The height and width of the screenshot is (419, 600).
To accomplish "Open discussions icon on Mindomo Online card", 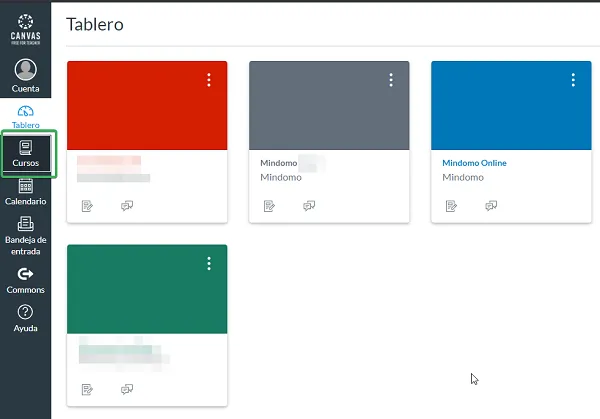I will 491,206.
